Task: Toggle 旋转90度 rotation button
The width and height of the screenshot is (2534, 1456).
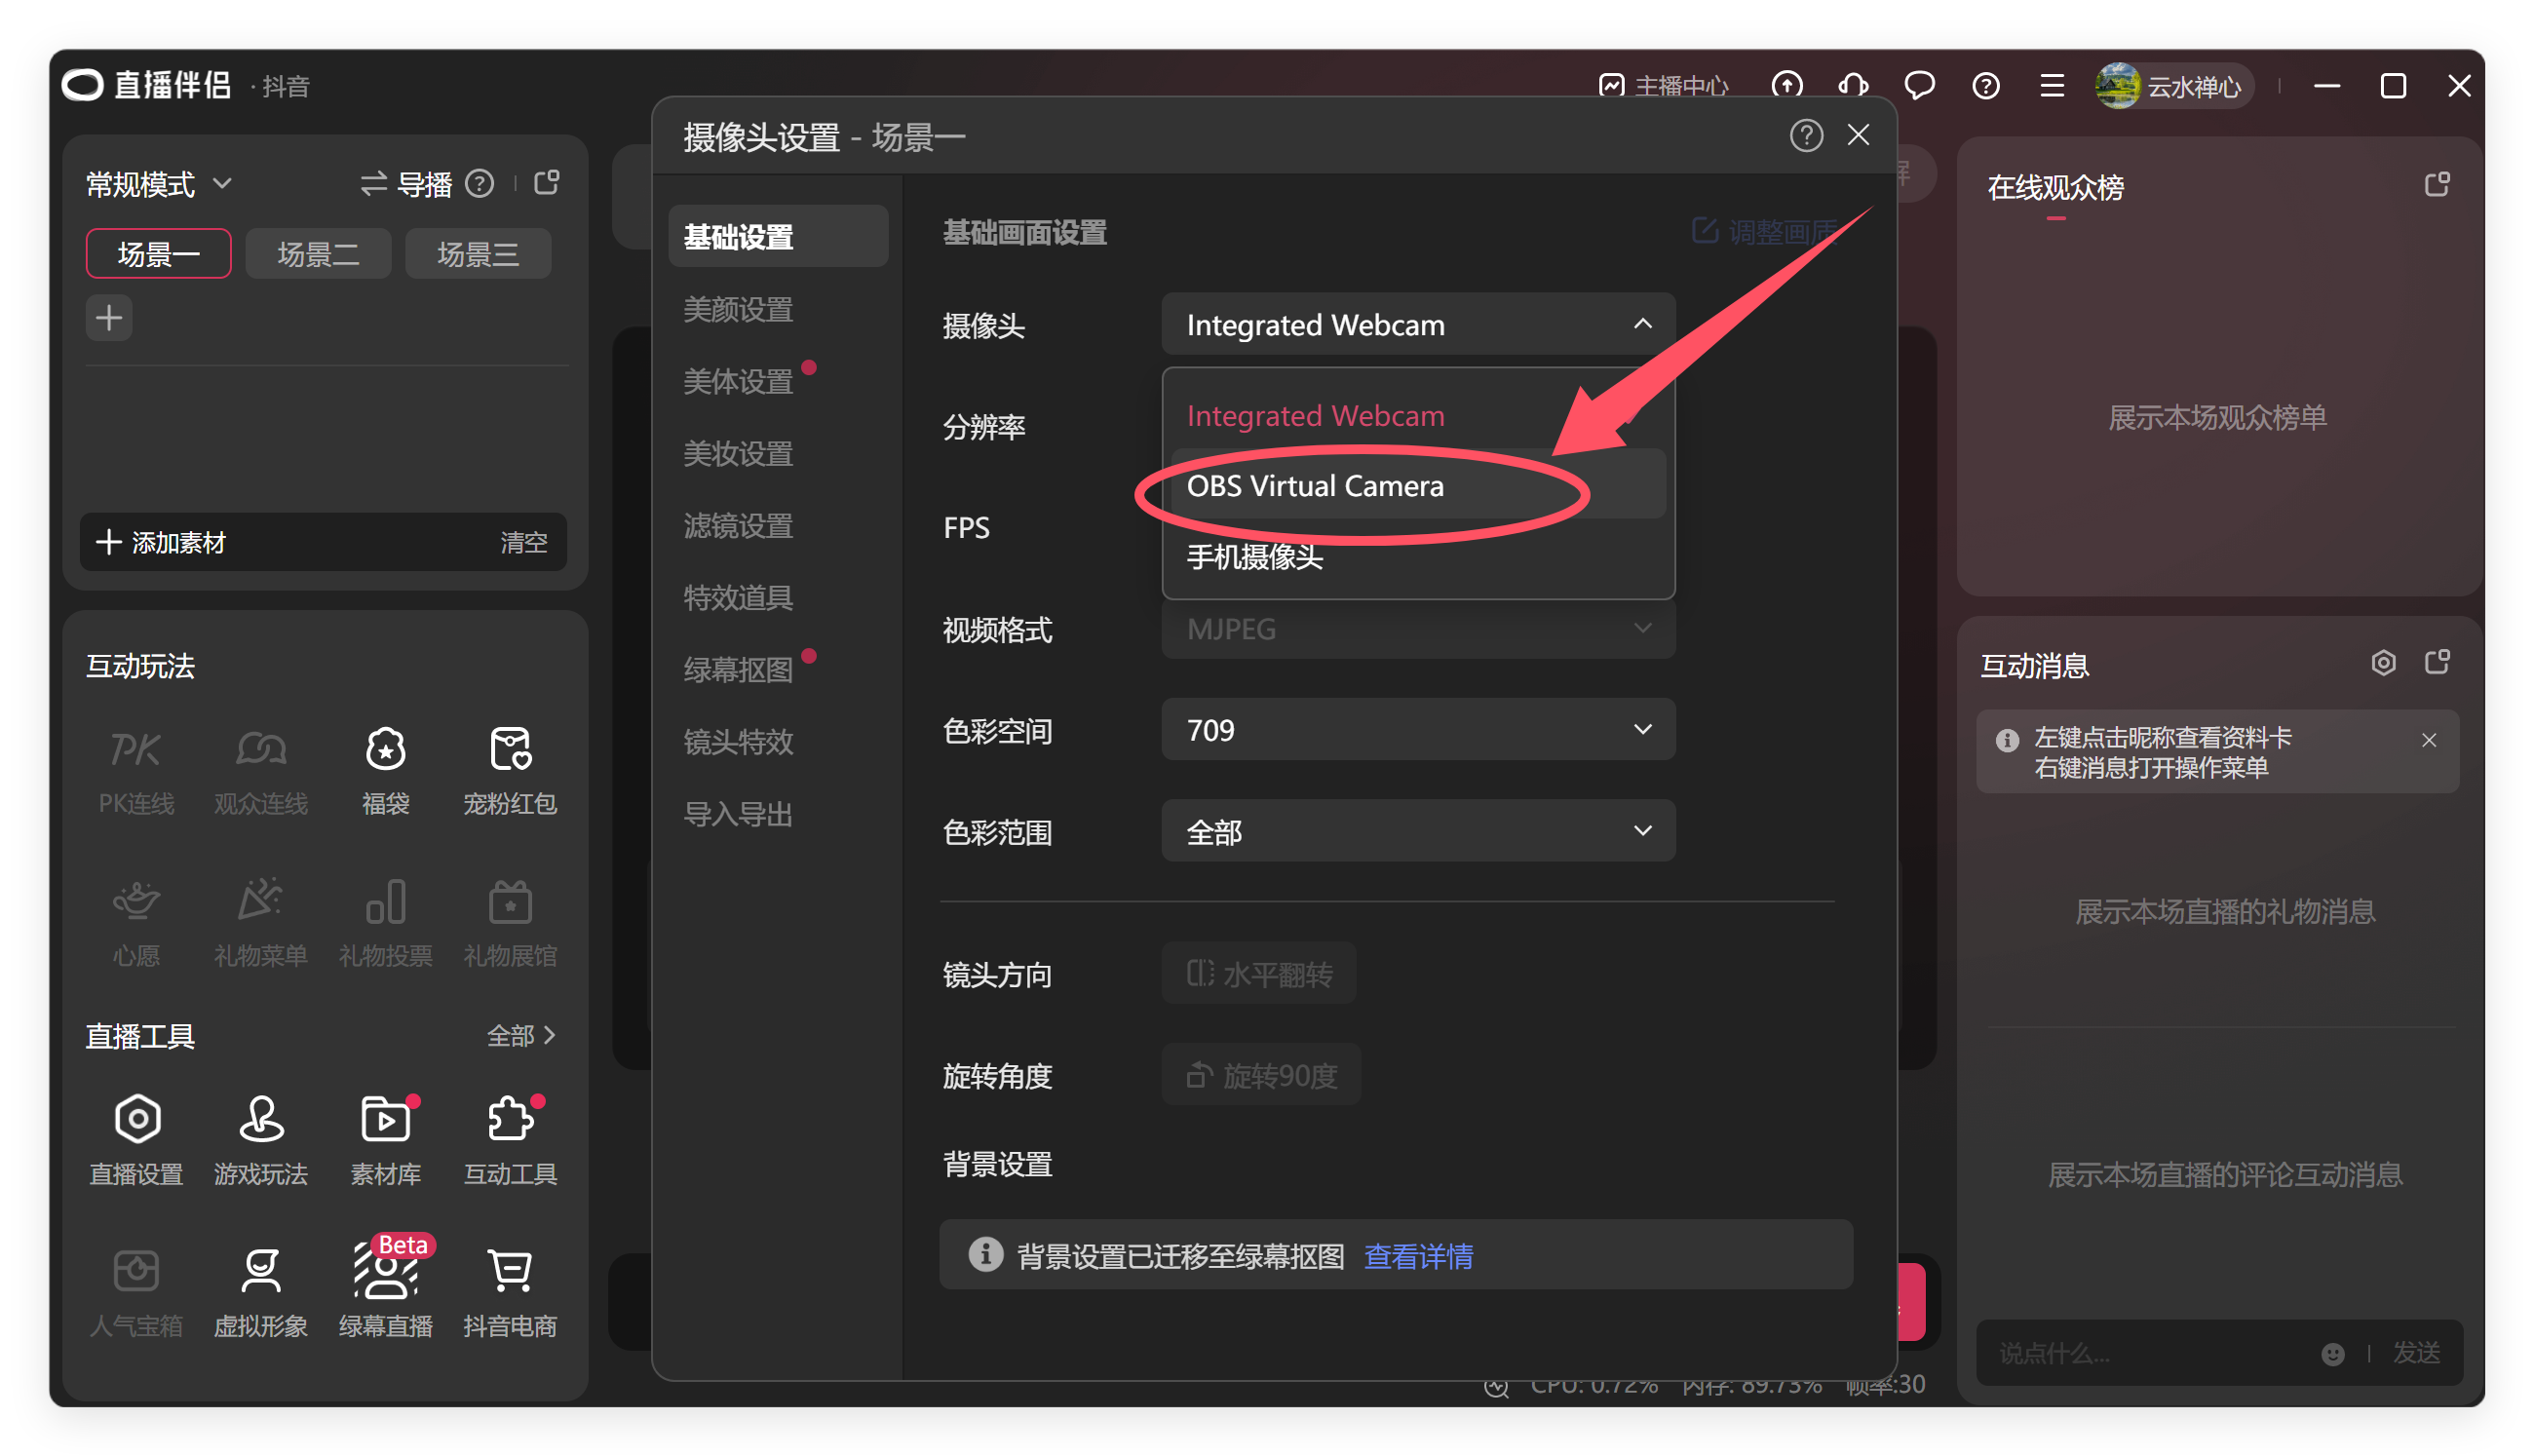Action: coord(1261,1075)
